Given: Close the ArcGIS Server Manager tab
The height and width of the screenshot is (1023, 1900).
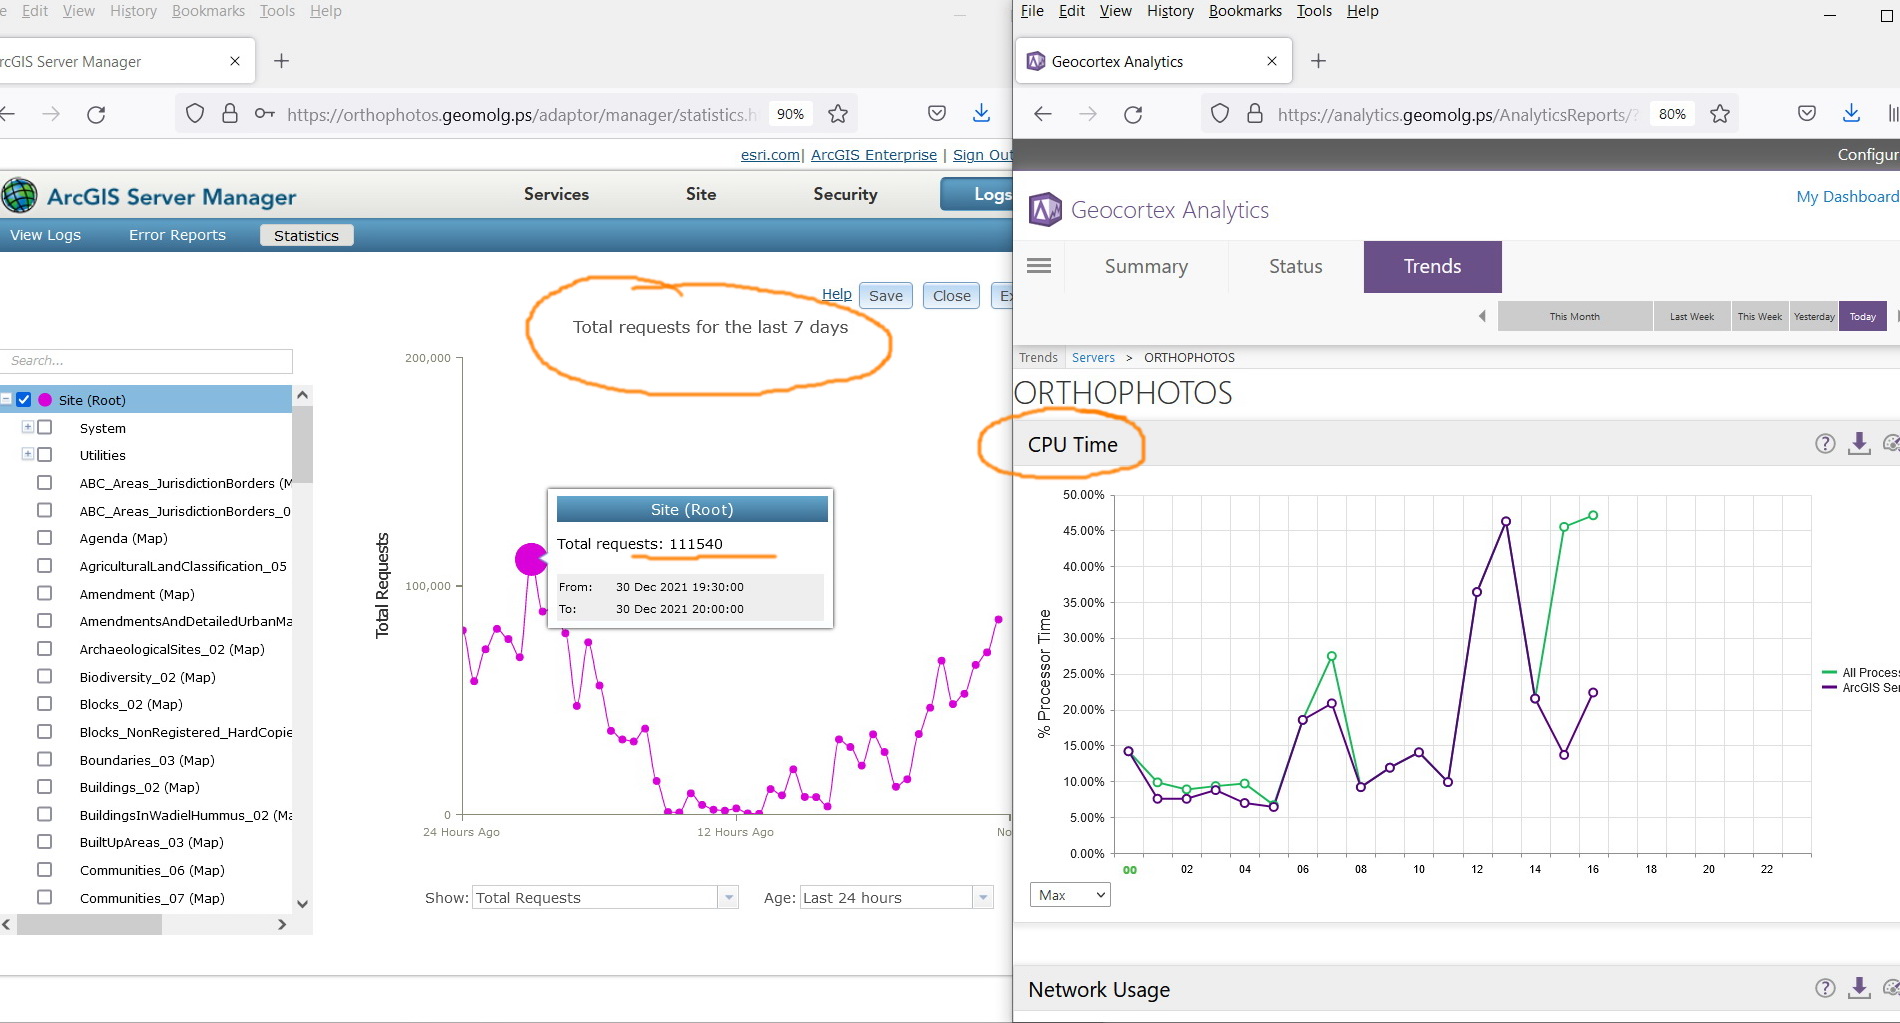Looking at the screenshot, I should (235, 61).
